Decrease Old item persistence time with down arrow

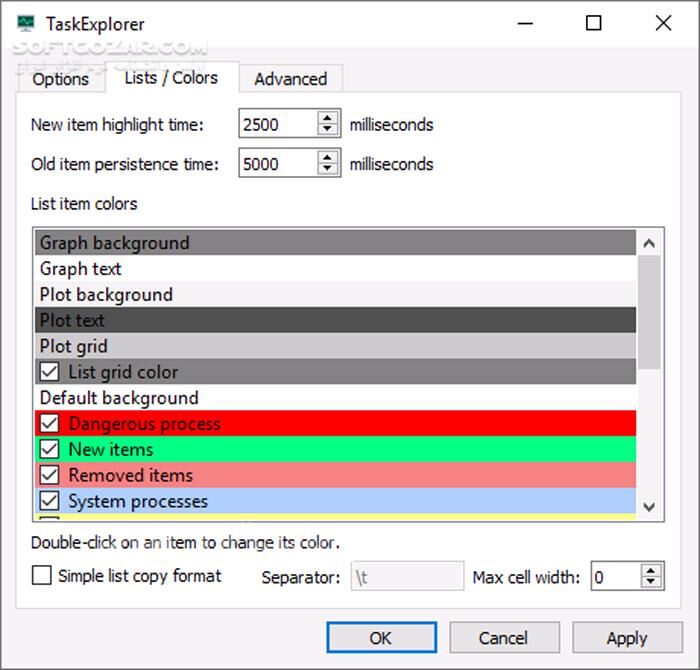coord(328,170)
